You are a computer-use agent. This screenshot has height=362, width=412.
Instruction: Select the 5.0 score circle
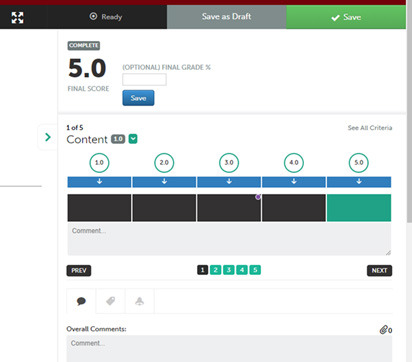(x=359, y=163)
